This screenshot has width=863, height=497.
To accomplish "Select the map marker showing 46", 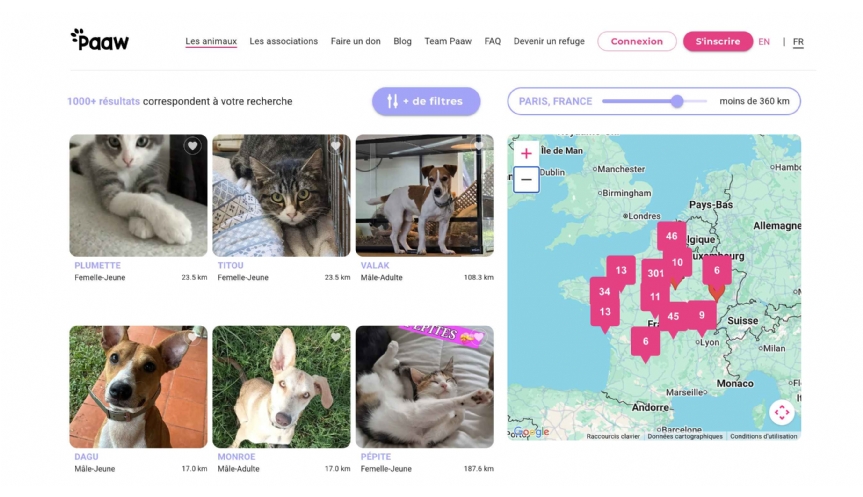I will (671, 237).
